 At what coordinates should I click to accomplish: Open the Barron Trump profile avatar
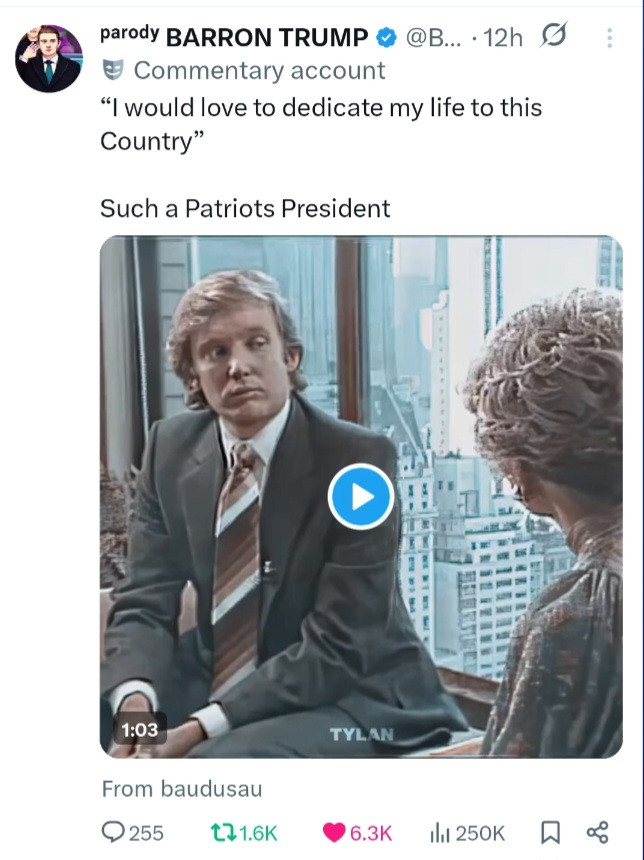pyautogui.click(x=48, y=59)
